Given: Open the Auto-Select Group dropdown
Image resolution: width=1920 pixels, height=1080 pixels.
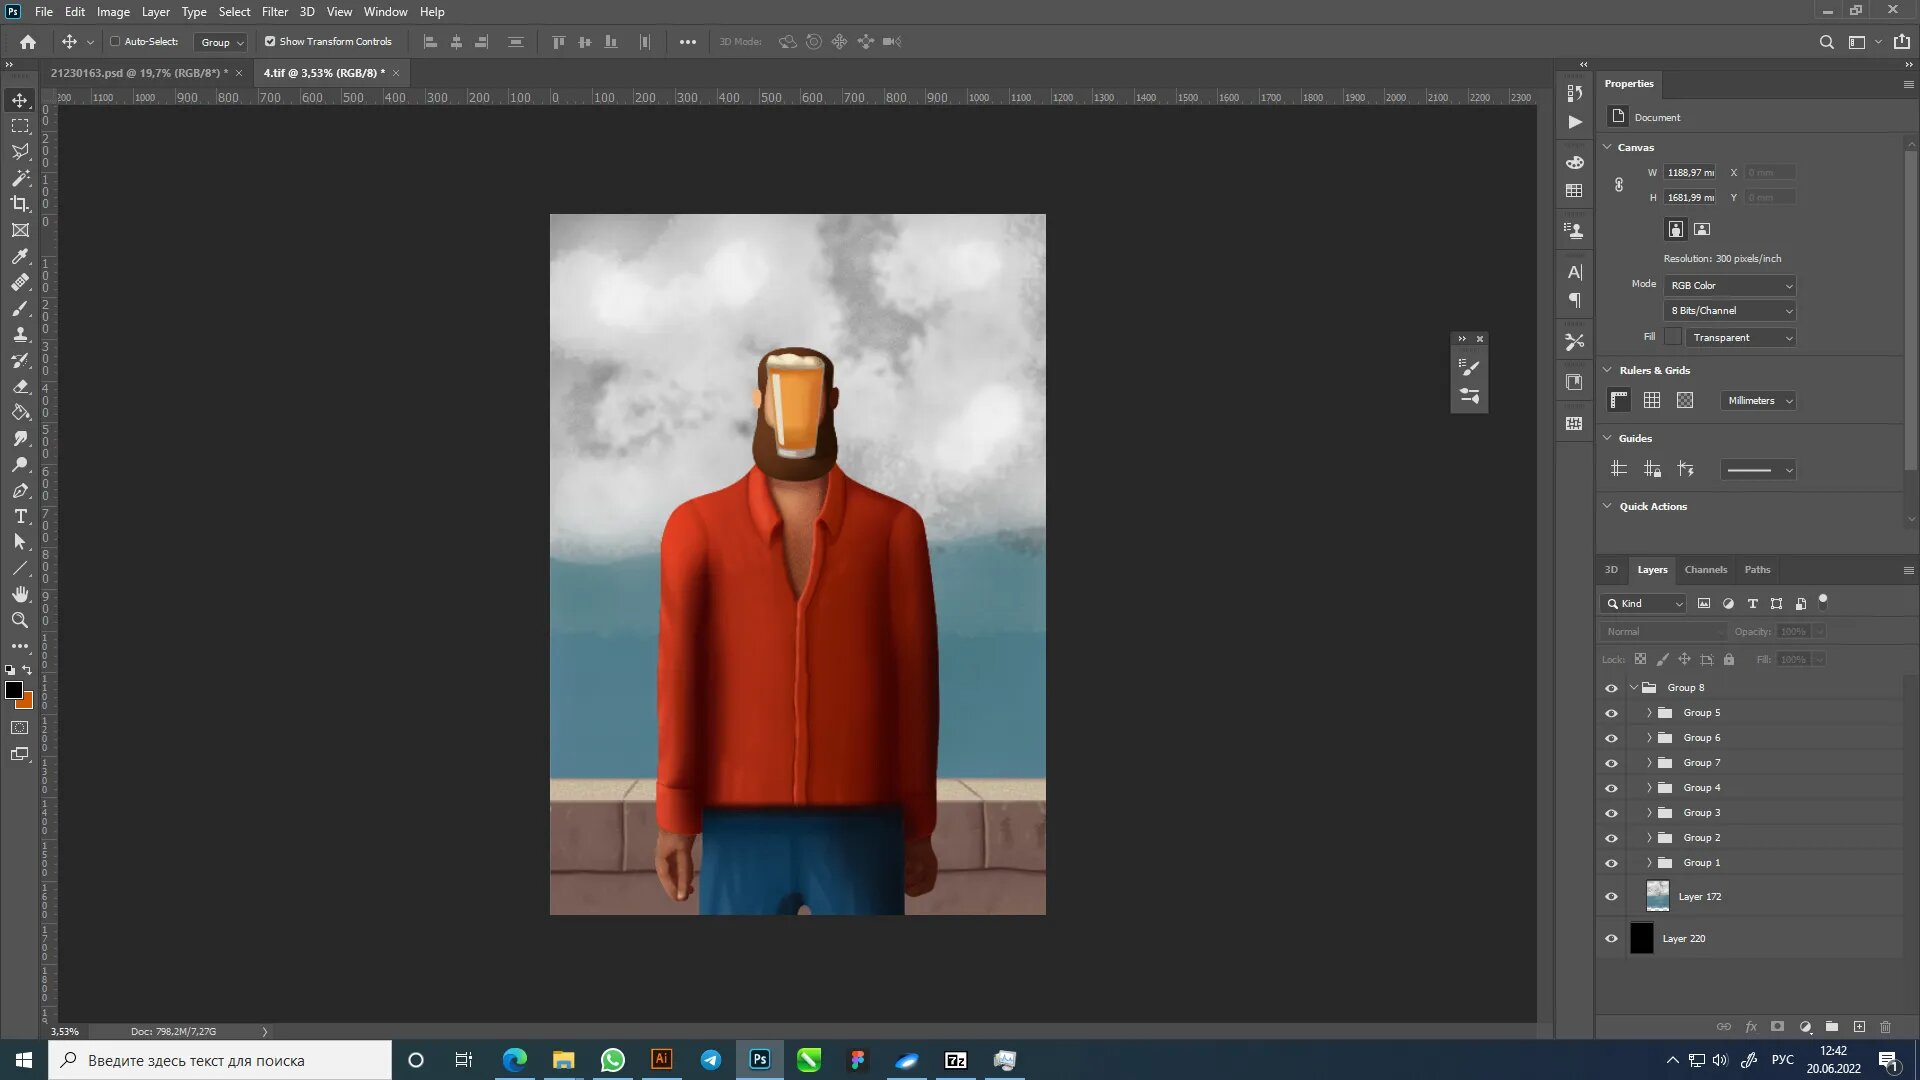Looking at the screenshot, I should (x=221, y=42).
